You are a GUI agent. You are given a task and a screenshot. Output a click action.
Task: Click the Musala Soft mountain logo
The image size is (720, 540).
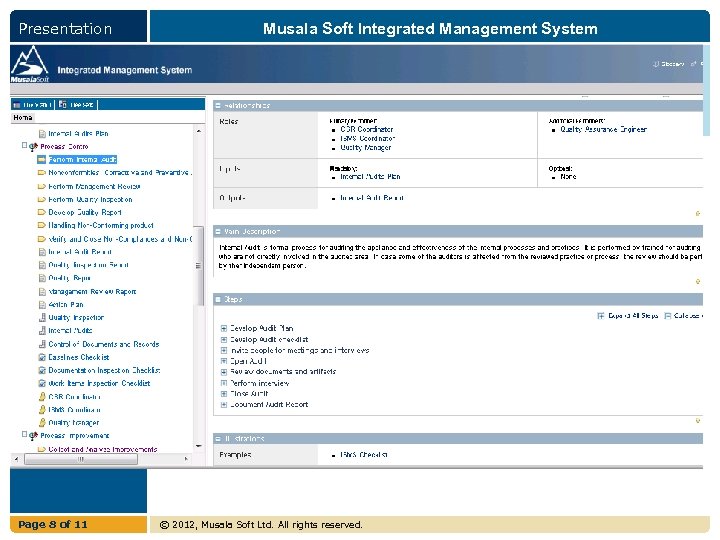click(x=30, y=64)
